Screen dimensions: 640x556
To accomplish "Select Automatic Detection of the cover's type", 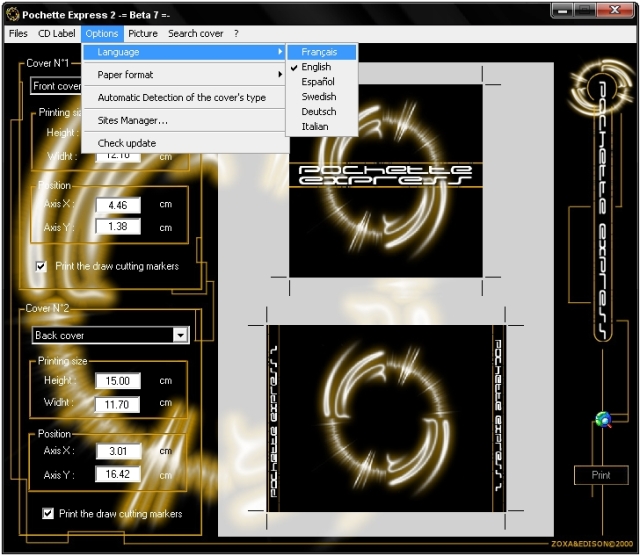I will (184, 98).
